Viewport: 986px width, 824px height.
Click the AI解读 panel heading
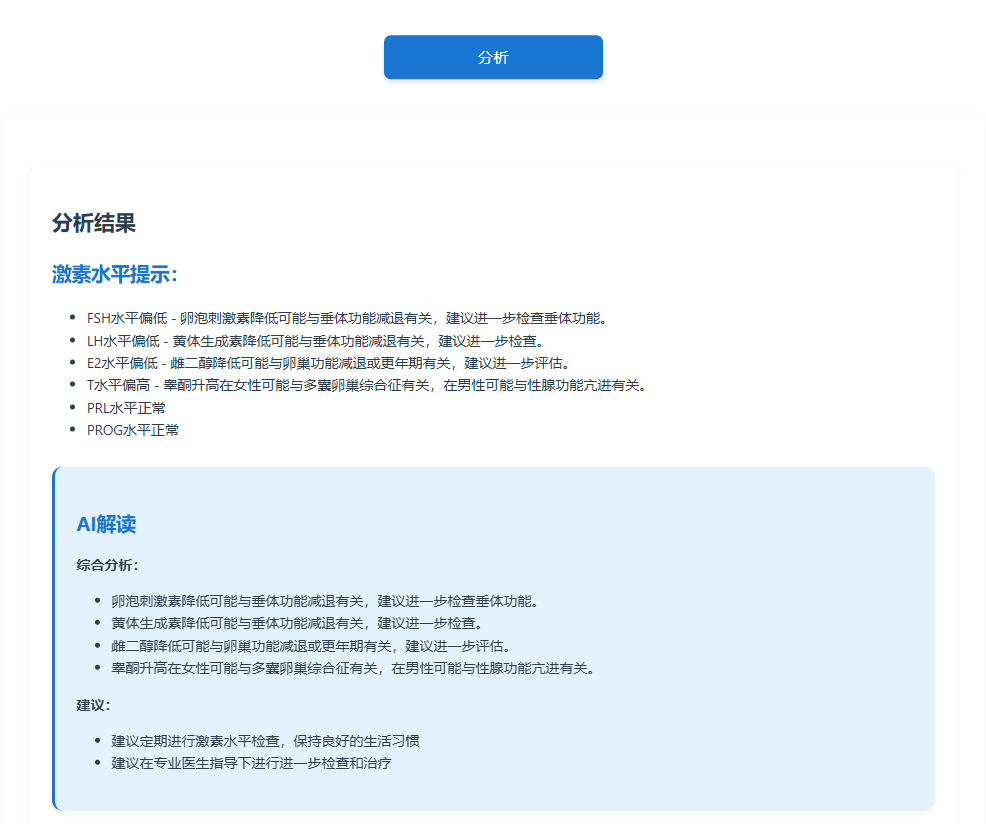(106, 524)
